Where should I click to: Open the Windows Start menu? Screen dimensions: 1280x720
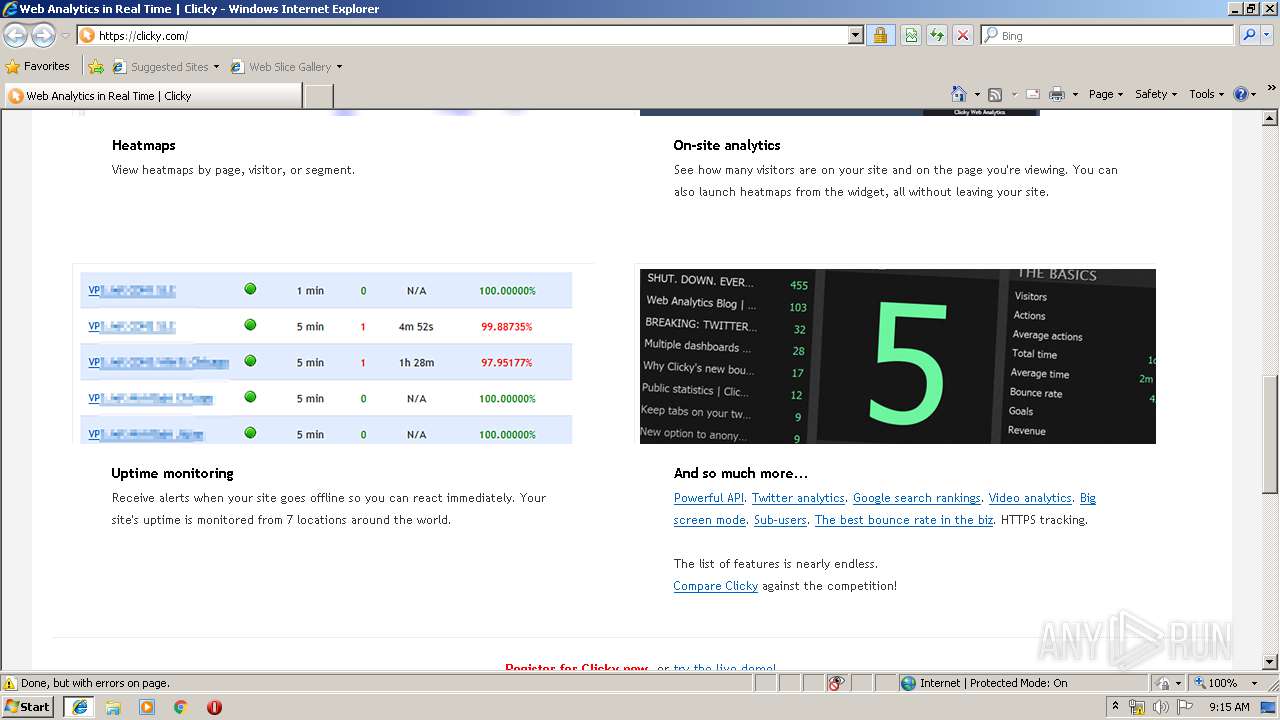coord(28,707)
